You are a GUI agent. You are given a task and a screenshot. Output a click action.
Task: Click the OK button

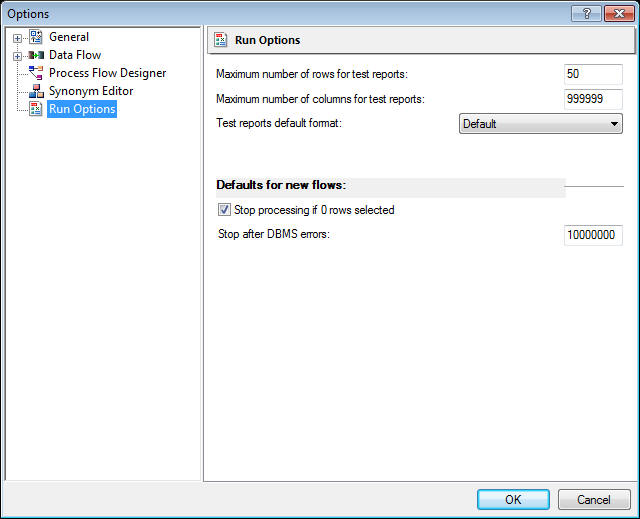(x=513, y=499)
